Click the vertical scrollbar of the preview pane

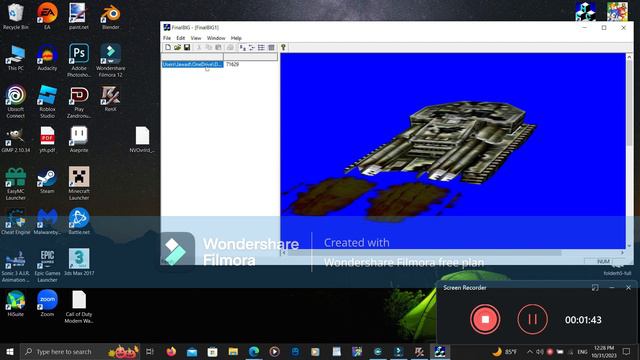pos(629,151)
